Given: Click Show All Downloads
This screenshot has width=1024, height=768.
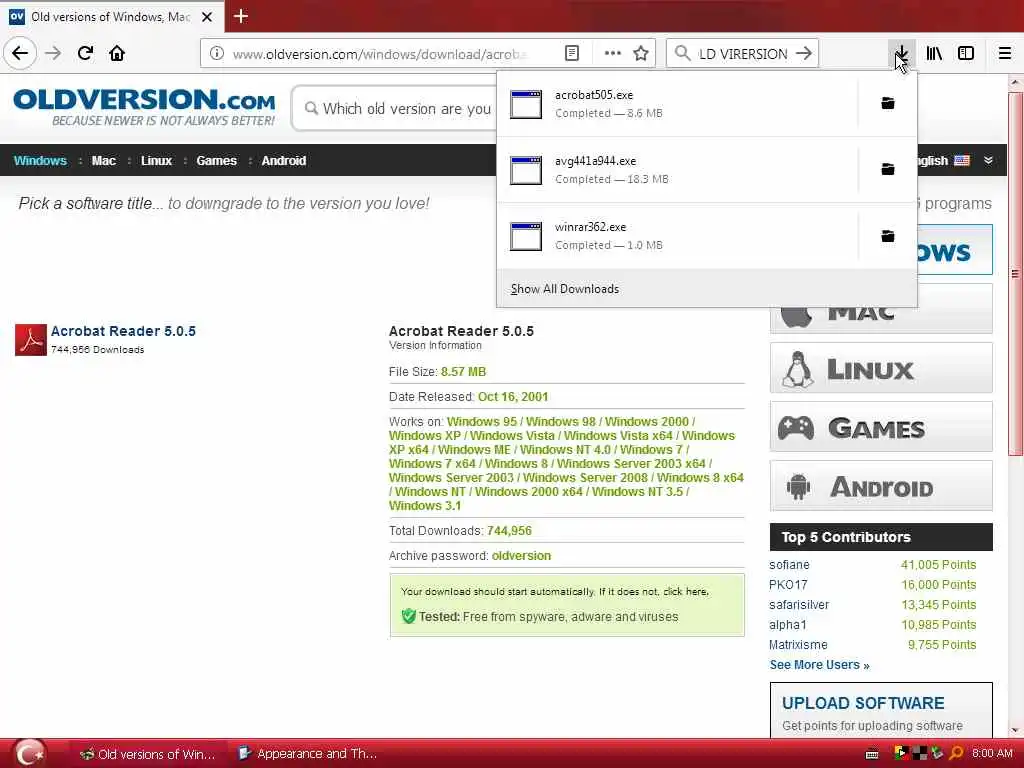Looking at the screenshot, I should [x=565, y=289].
